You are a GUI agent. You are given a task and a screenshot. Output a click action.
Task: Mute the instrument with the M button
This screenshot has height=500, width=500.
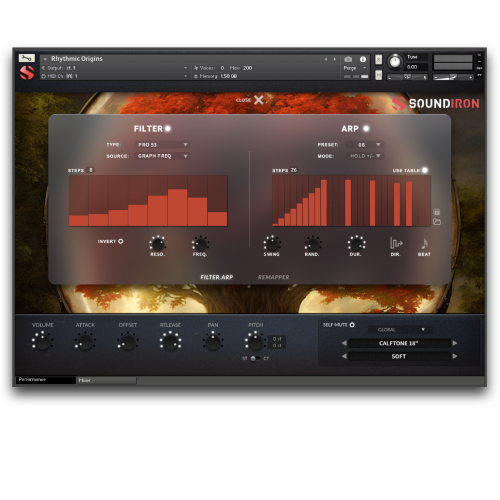pyautogui.click(x=378, y=75)
